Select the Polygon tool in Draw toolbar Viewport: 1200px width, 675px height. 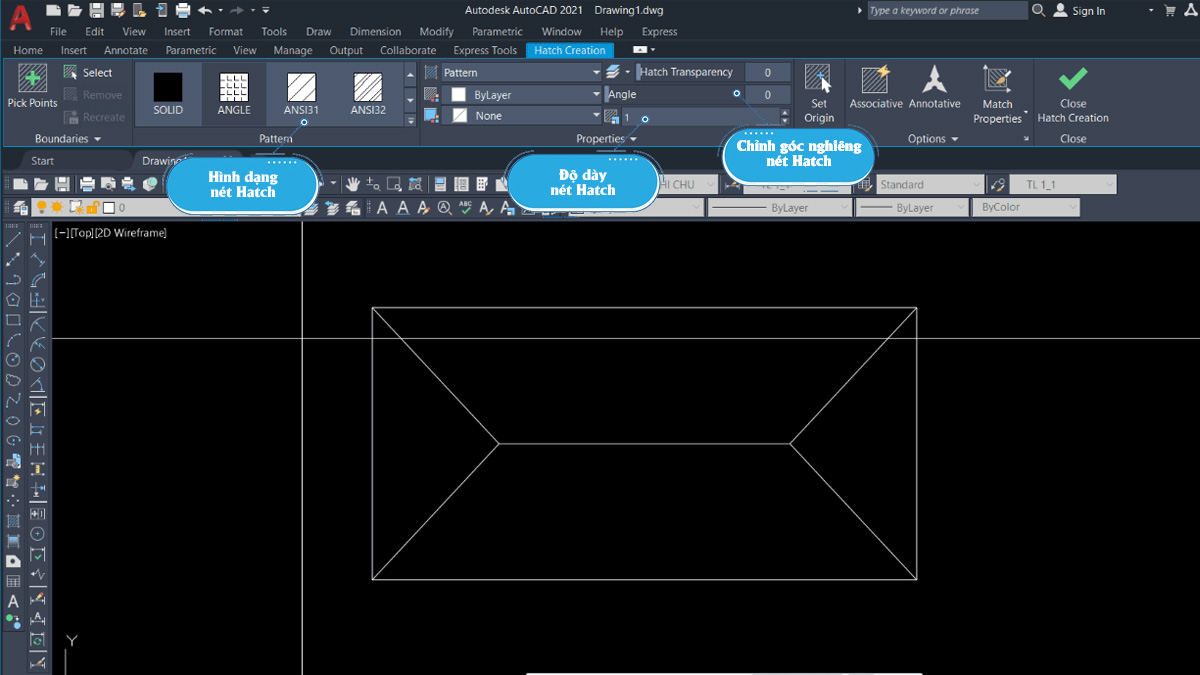13,299
